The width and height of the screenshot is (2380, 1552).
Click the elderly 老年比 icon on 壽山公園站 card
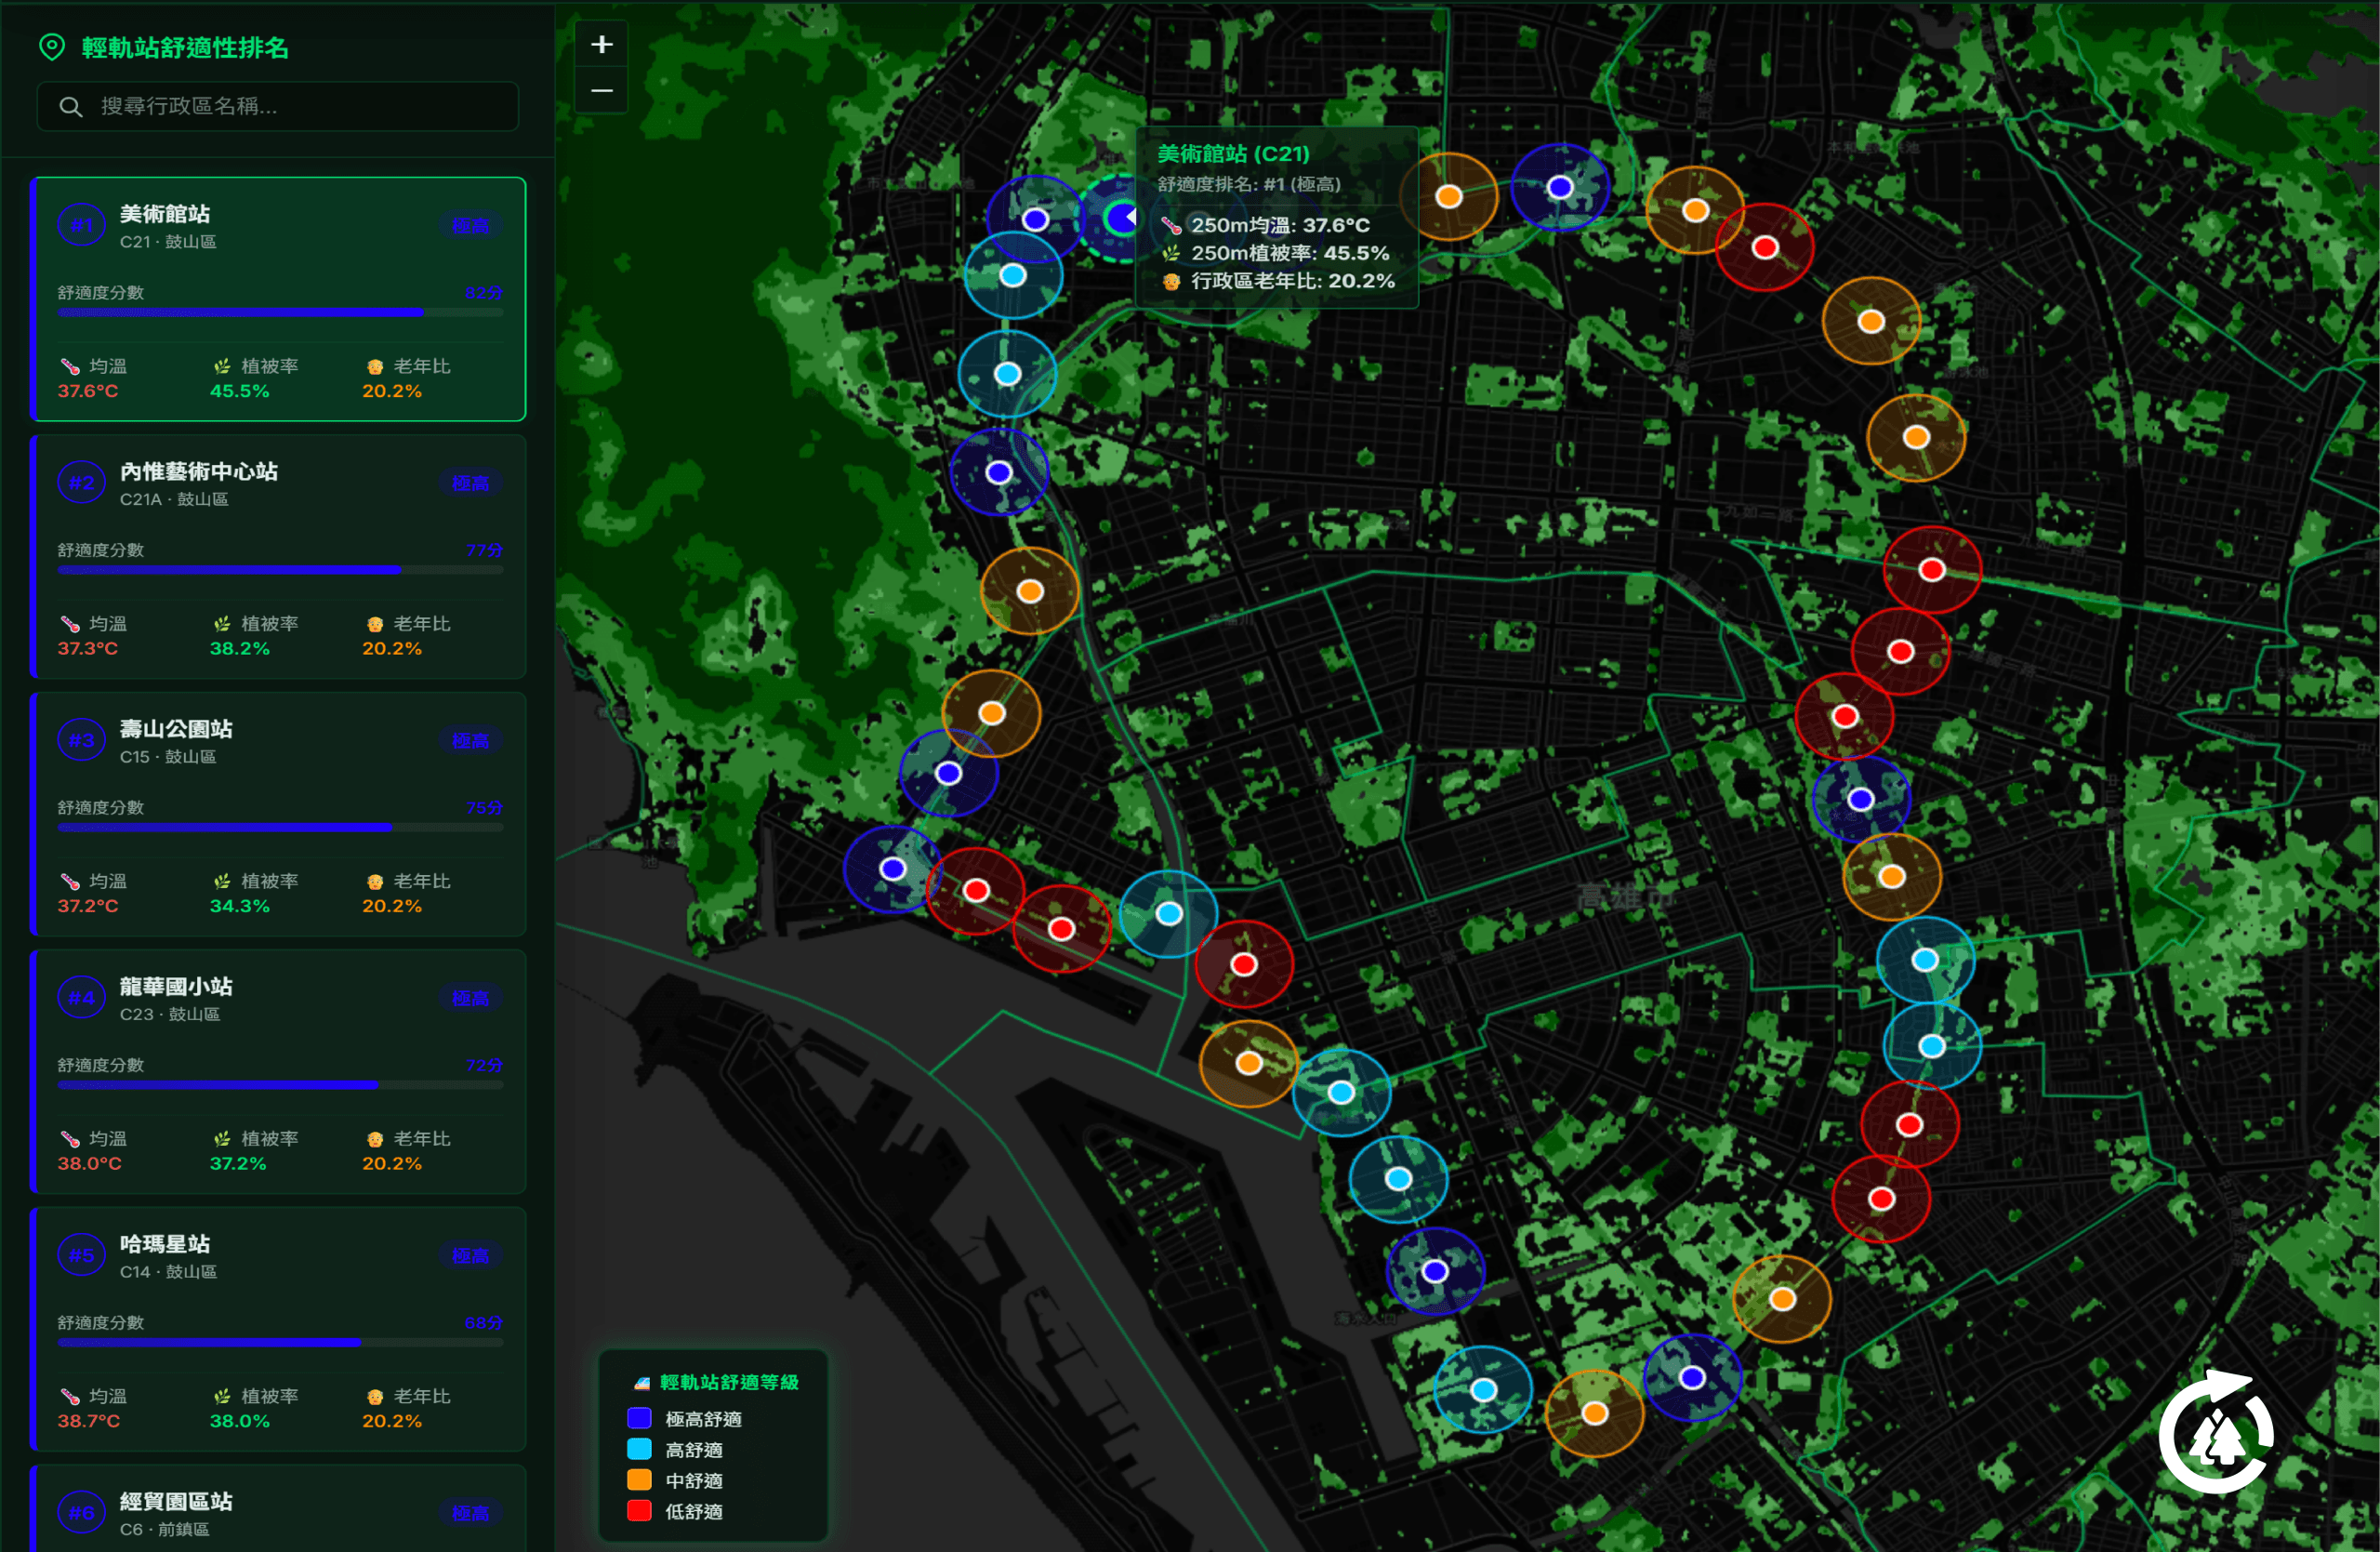tap(375, 882)
